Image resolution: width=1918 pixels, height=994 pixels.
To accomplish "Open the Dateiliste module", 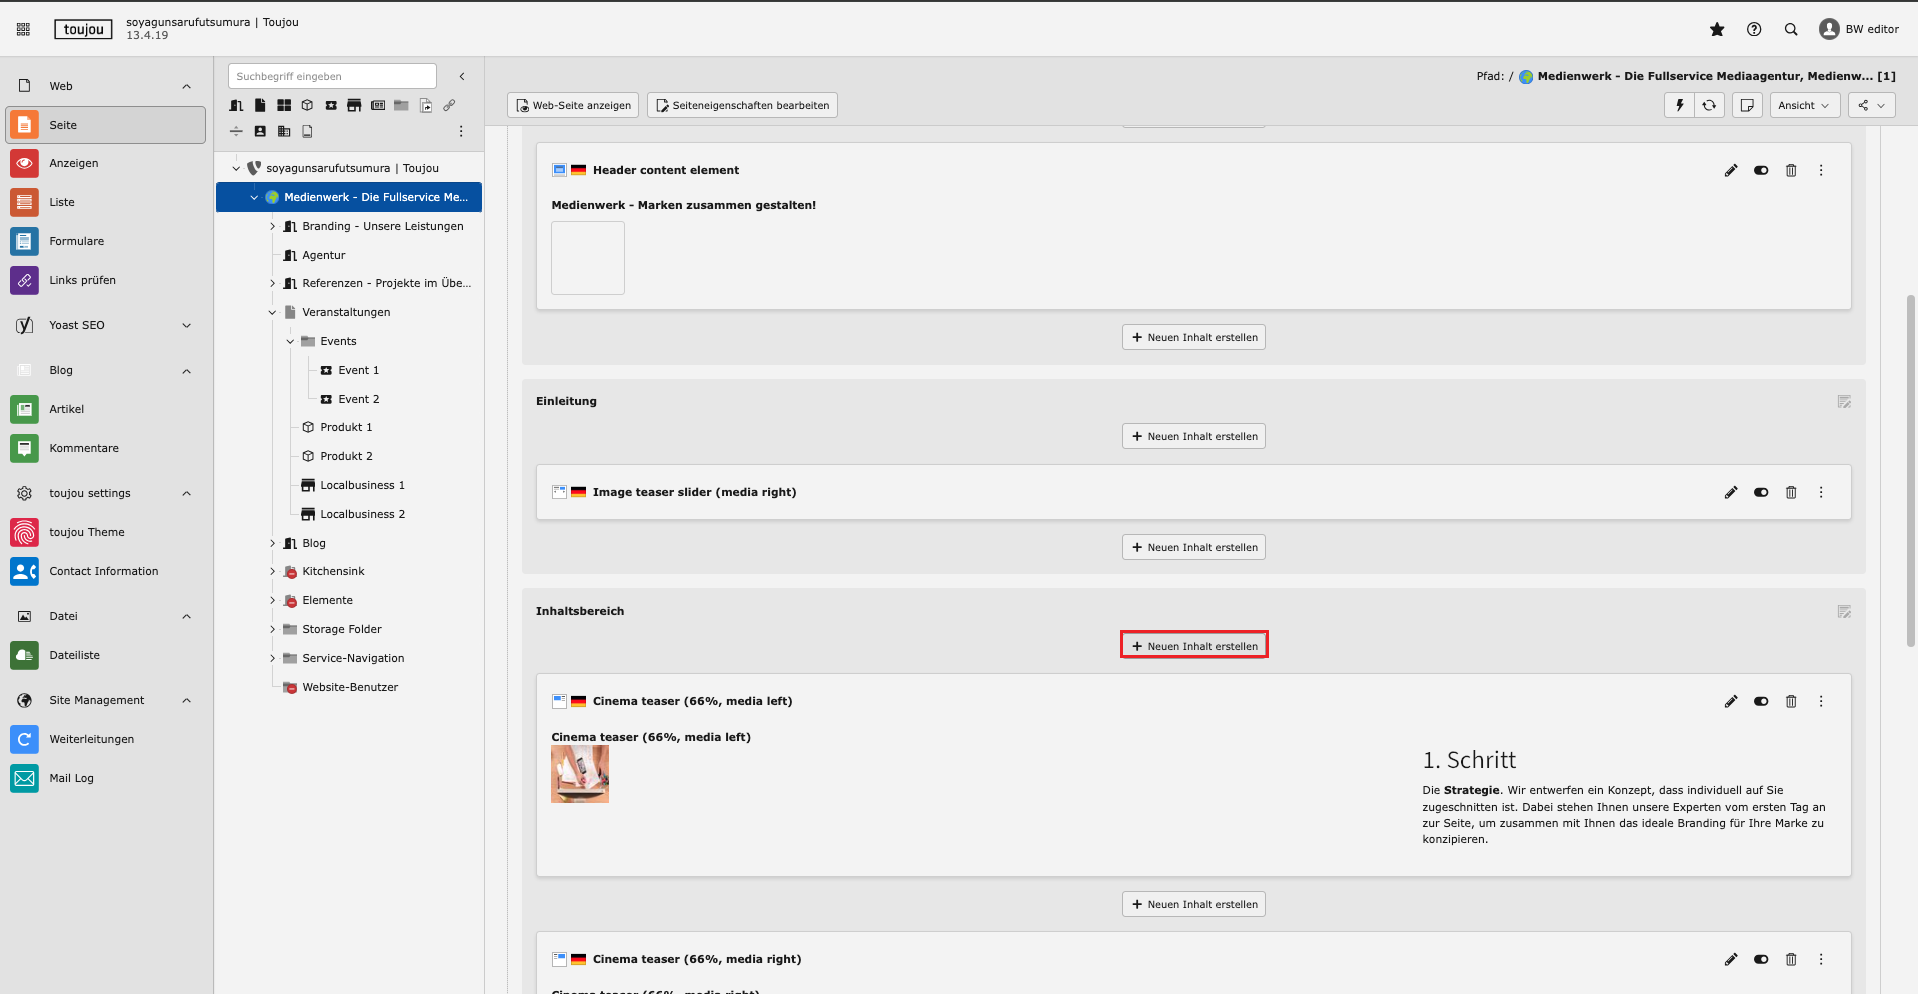I will [75, 656].
